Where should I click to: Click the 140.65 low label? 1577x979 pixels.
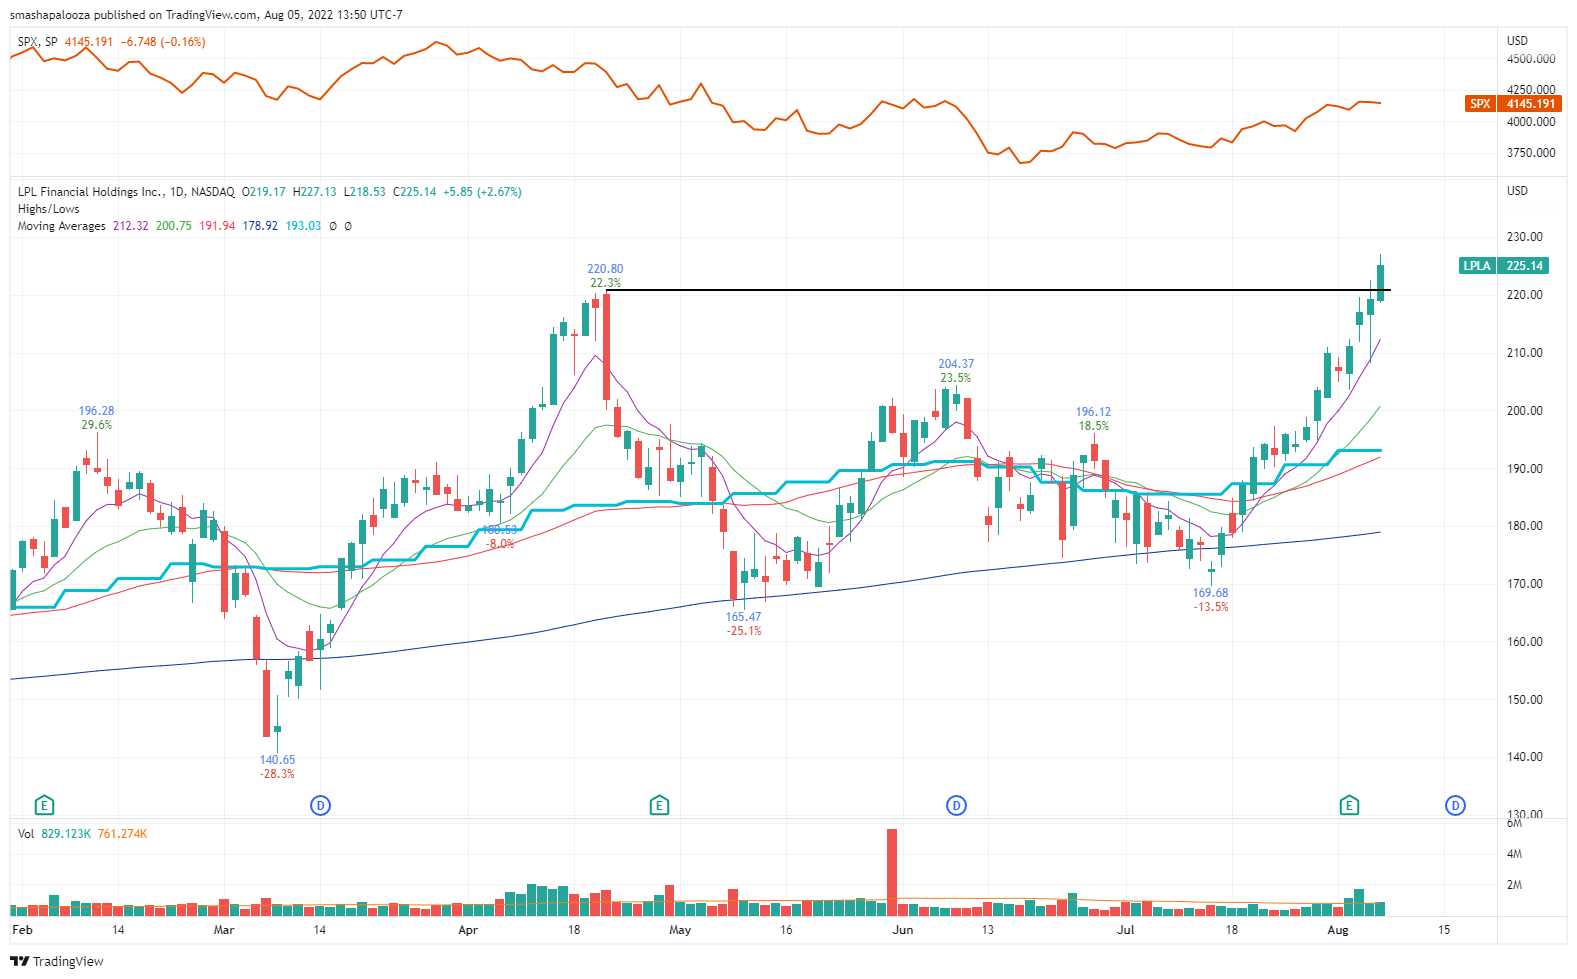277,760
